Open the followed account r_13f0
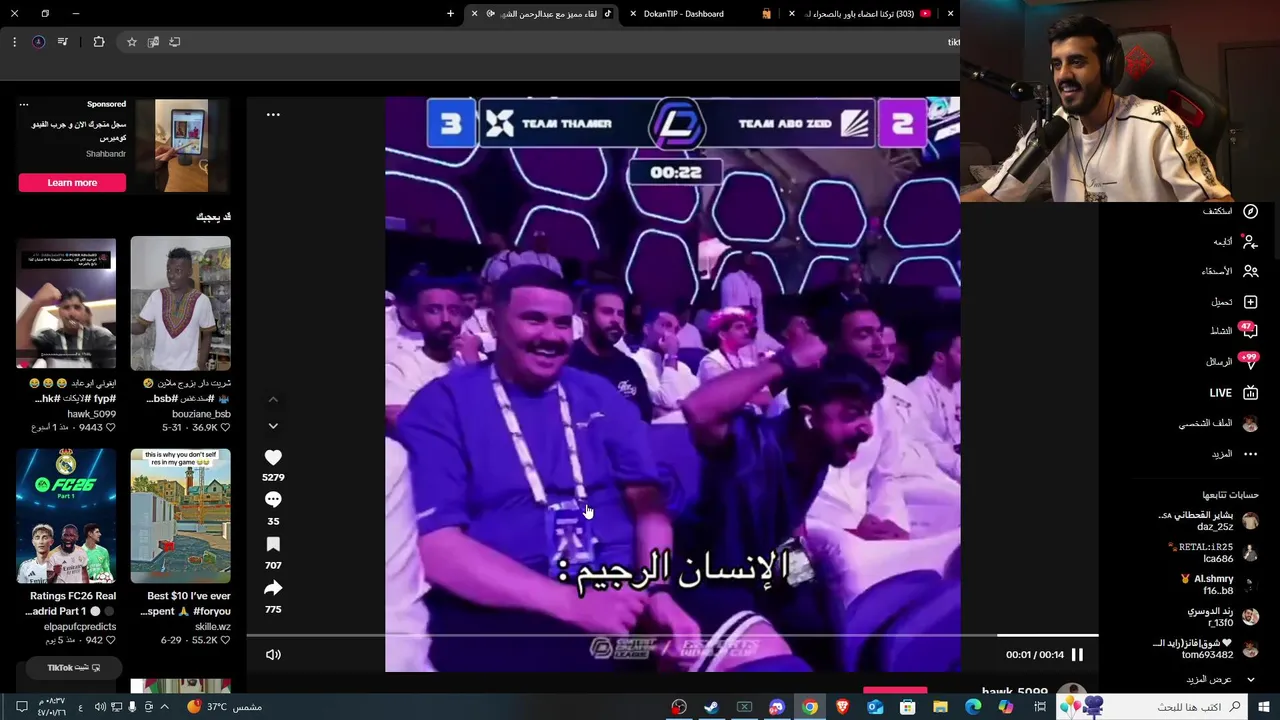 1223,616
